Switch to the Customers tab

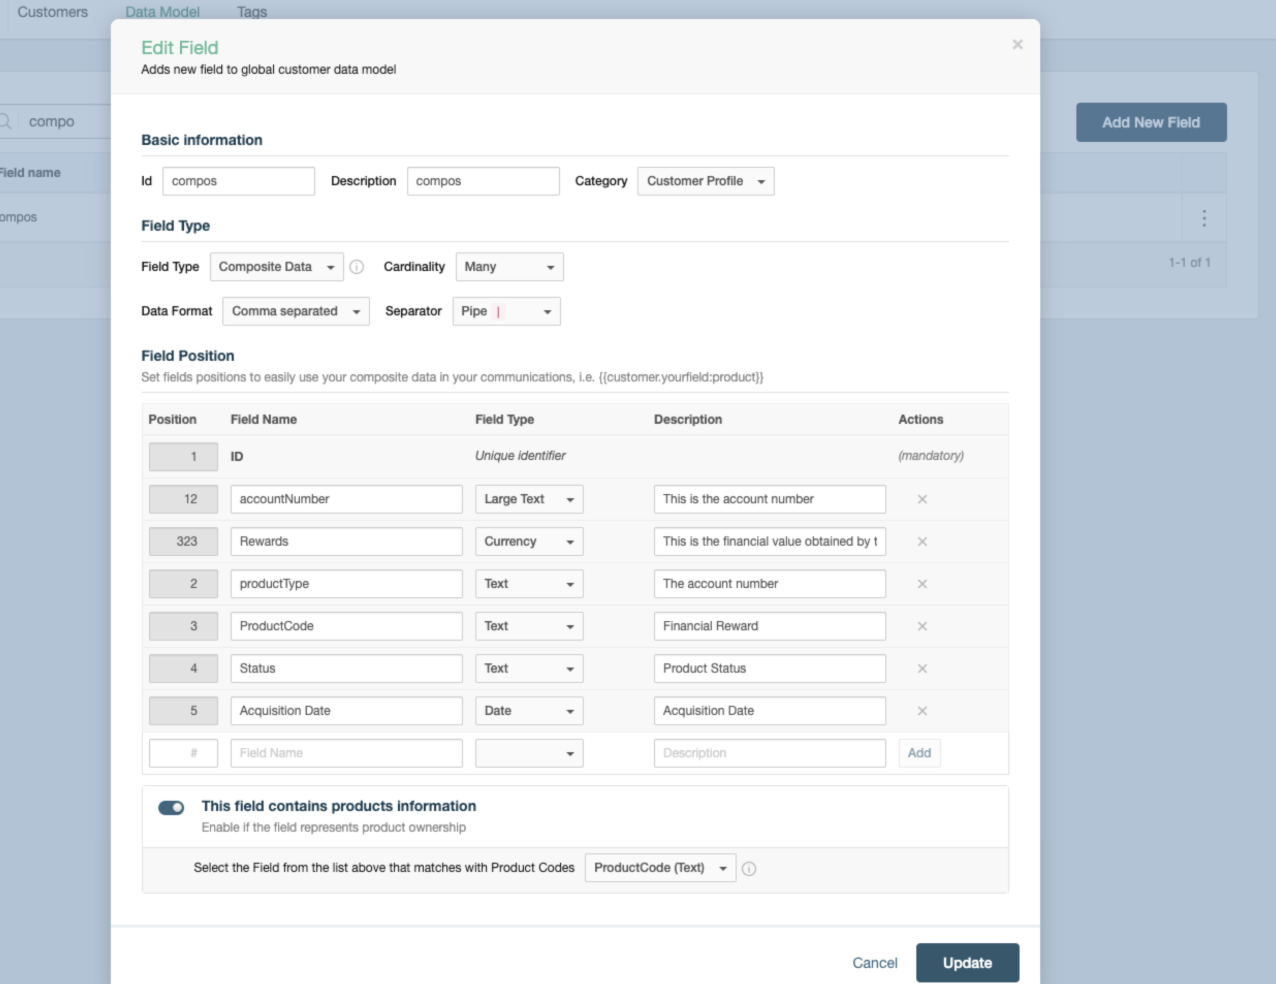coord(53,12)
